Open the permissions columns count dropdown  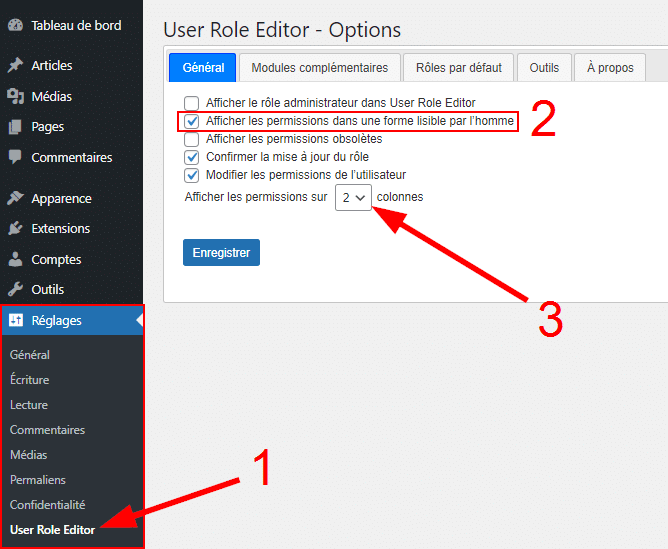coord(353,197)
